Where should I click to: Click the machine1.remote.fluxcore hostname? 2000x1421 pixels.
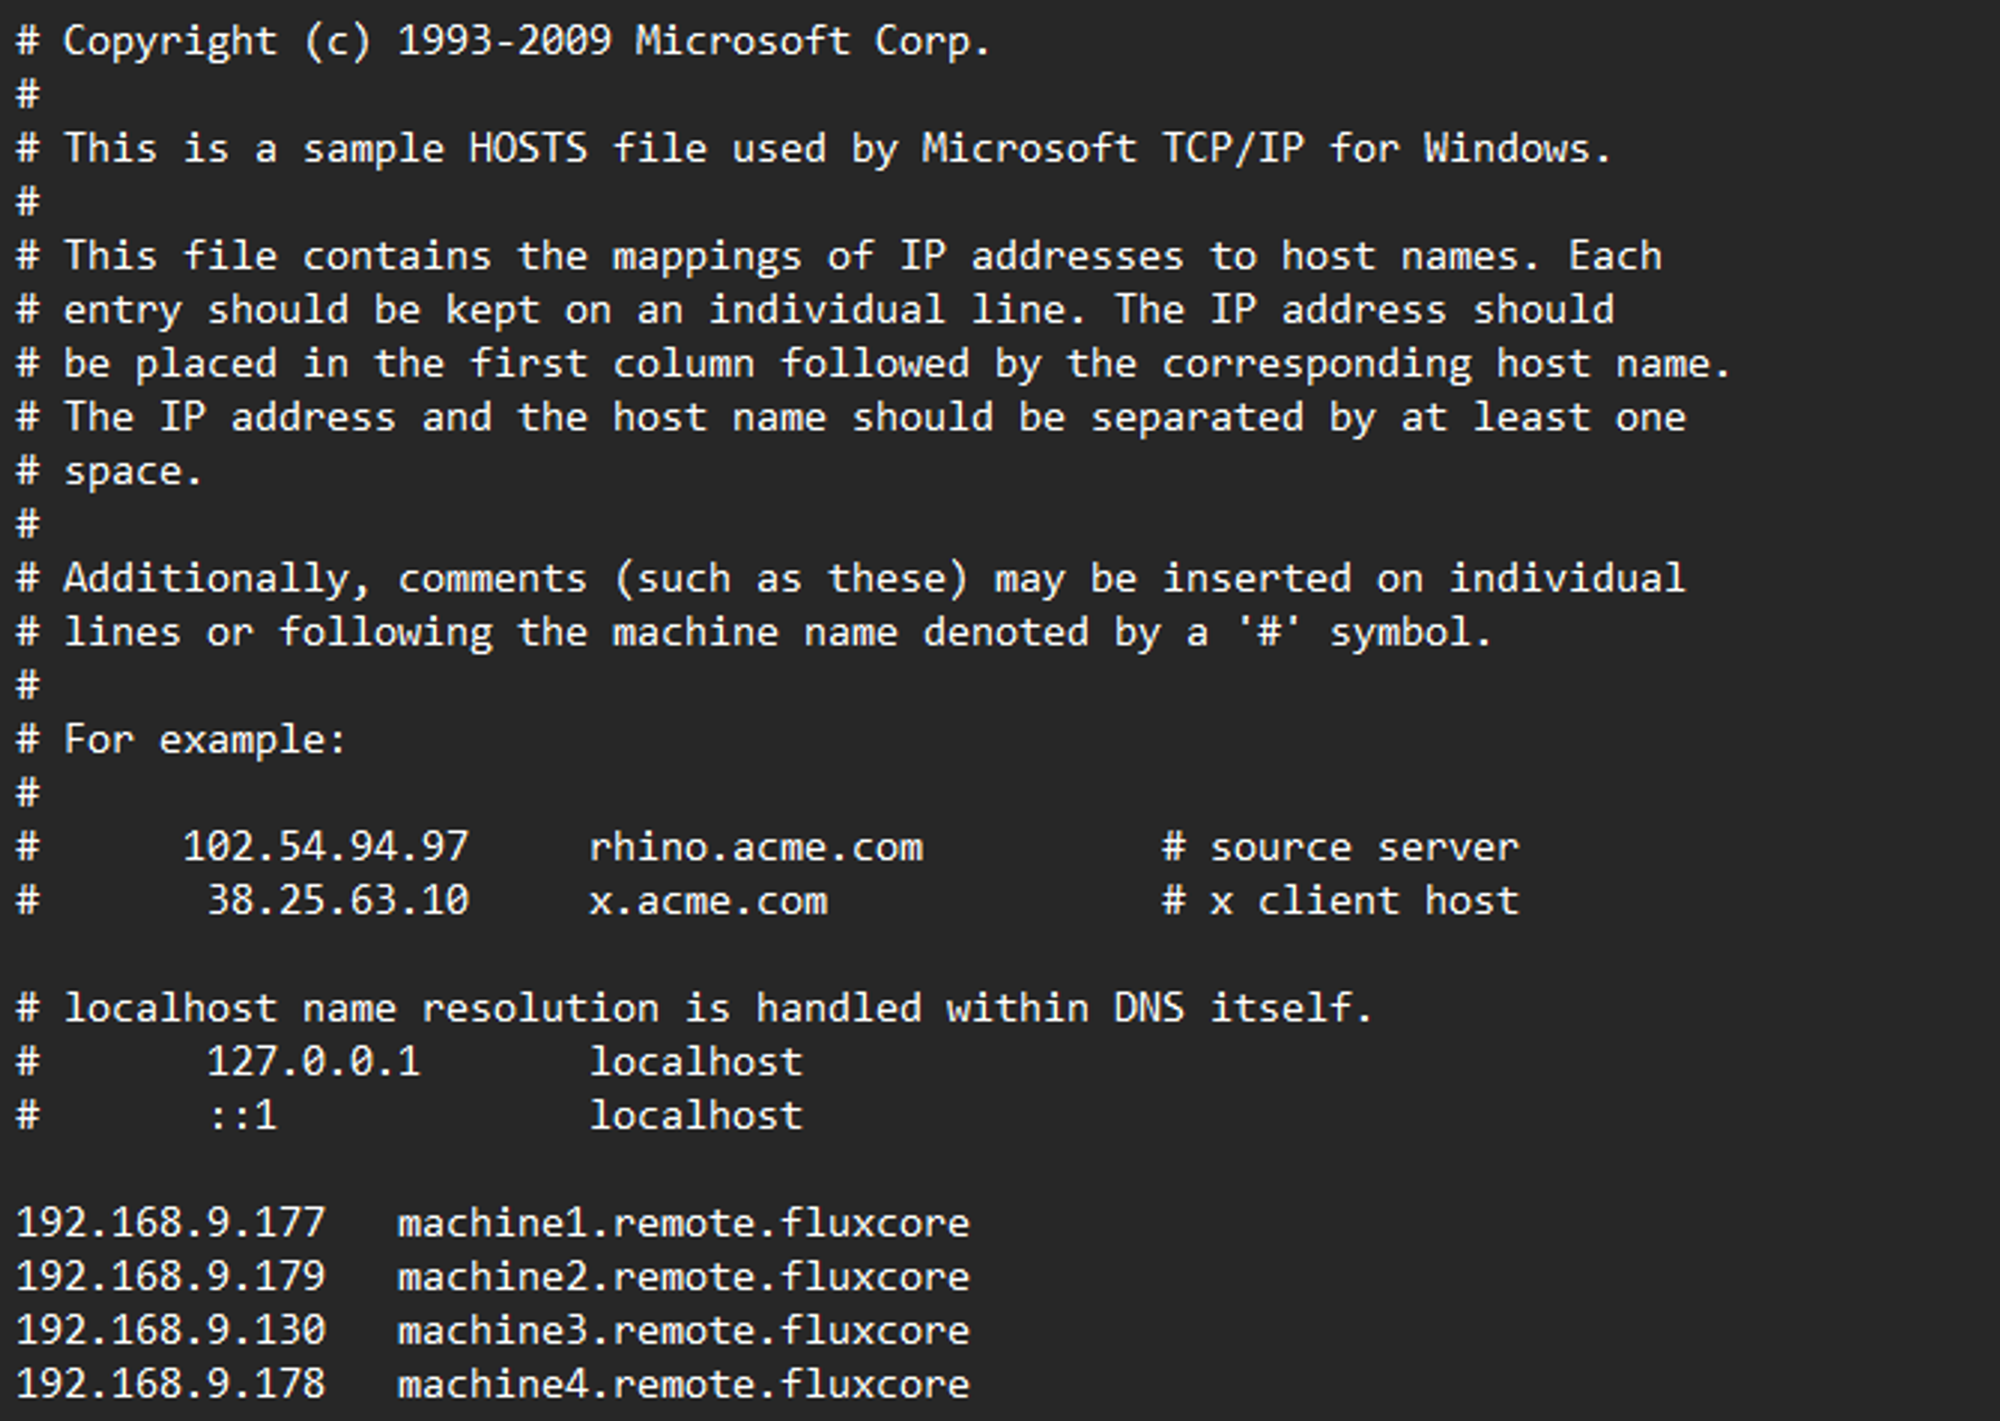point(683,1223)
